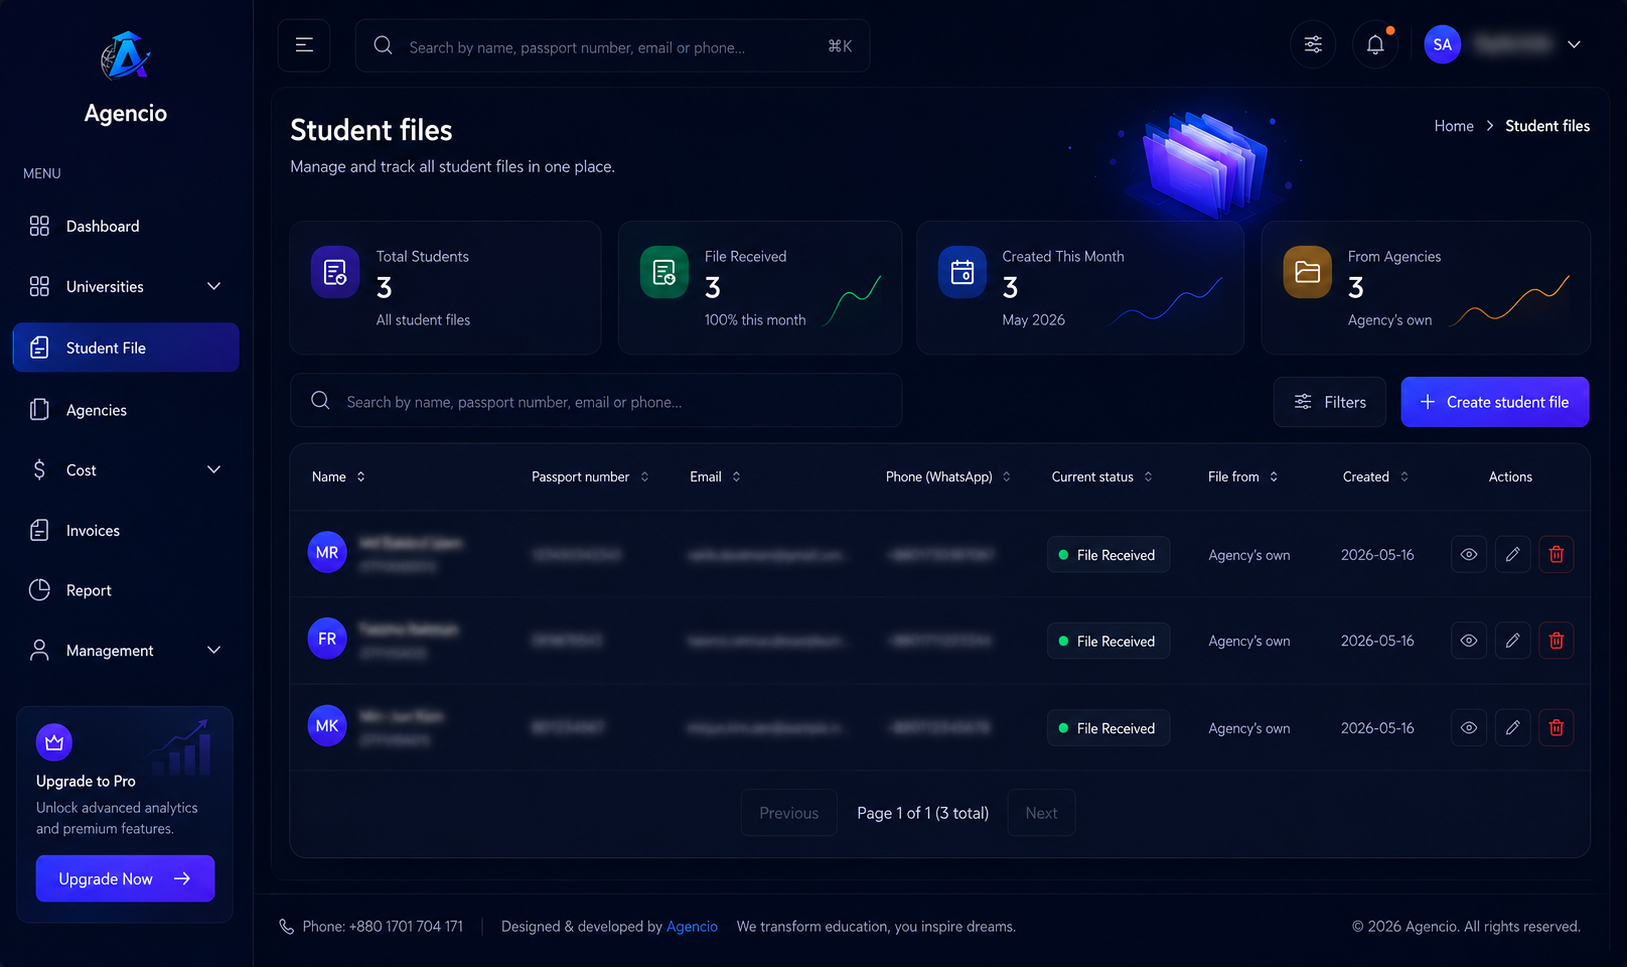Image resolution: width=1627 pixels, height=967 pixels.
Task: View the FR student file via eye icon
Action: pyautogui.click(x=1468, y=640)
